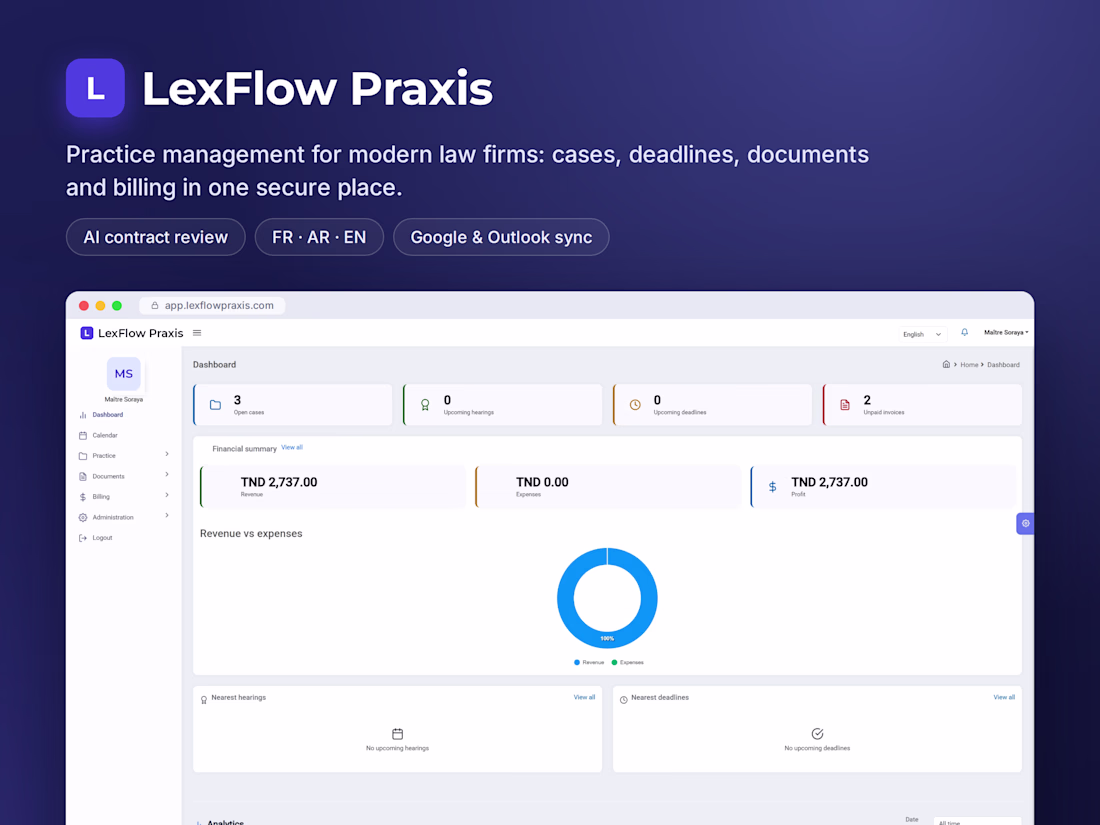Viewport: 1100px width, 825px height.
Task: Click the calendar icon above No upcoming hearings
Action: pos(397,734)
